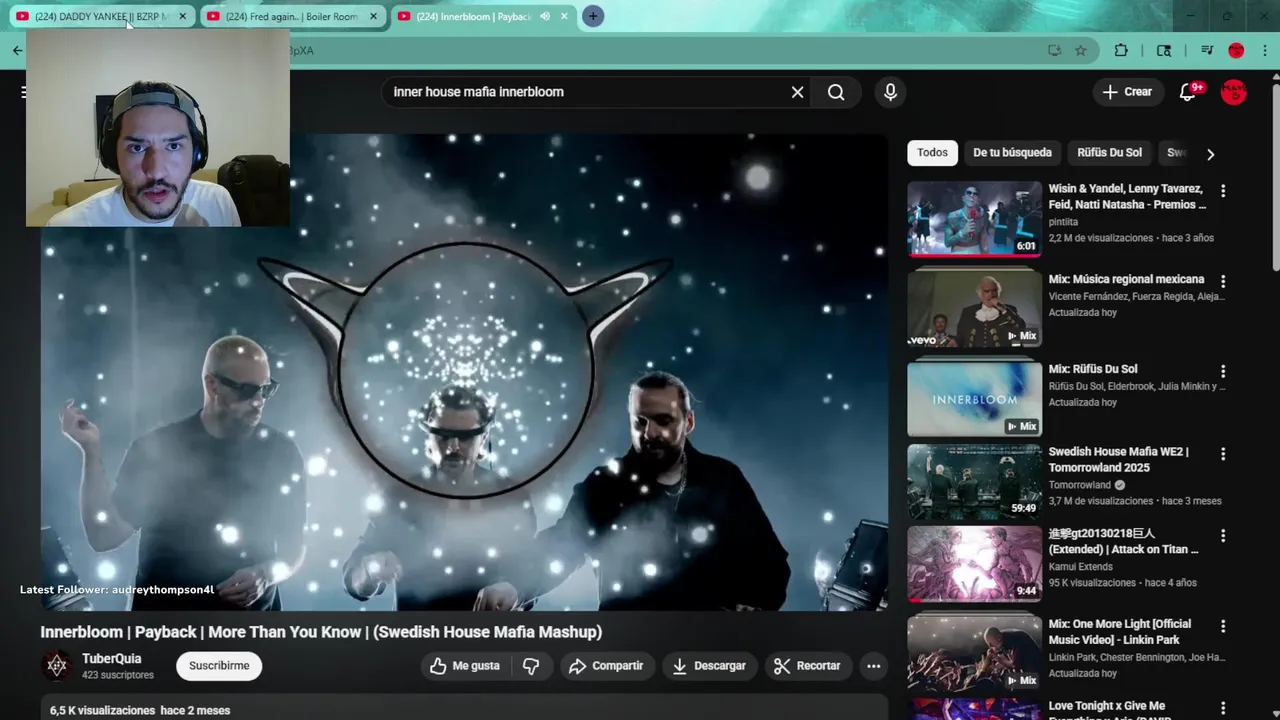
Task: Select the Rüfüs Du Sol filter chip
Action: point(1109,153)
